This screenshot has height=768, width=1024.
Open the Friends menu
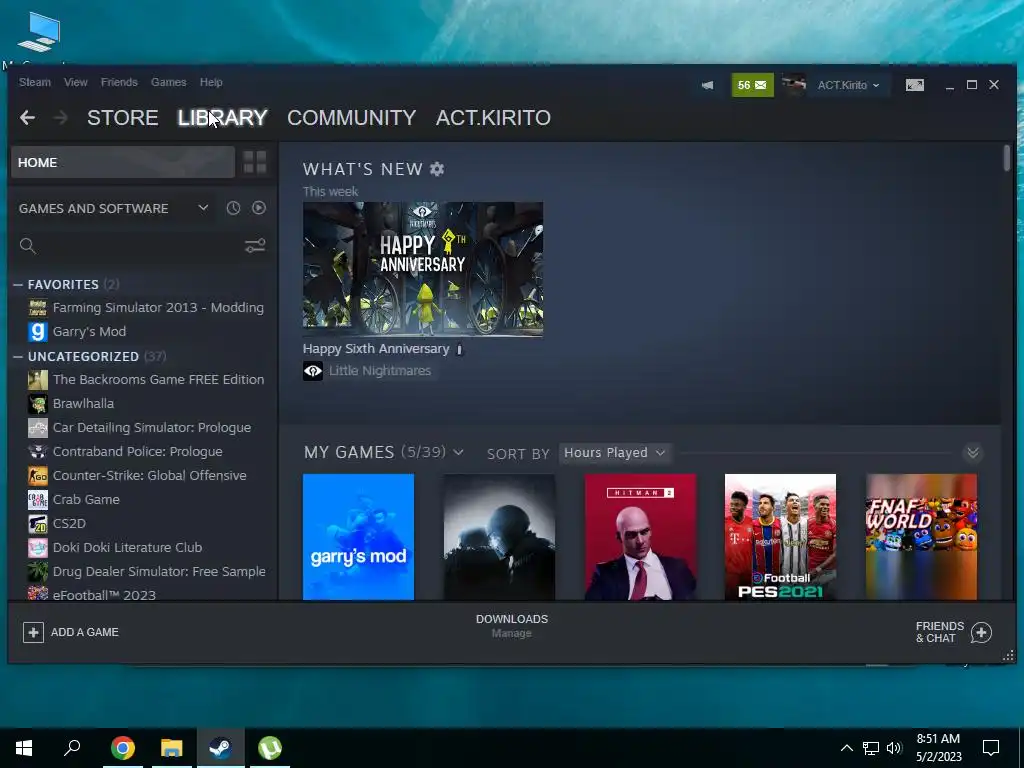[119, 82]
